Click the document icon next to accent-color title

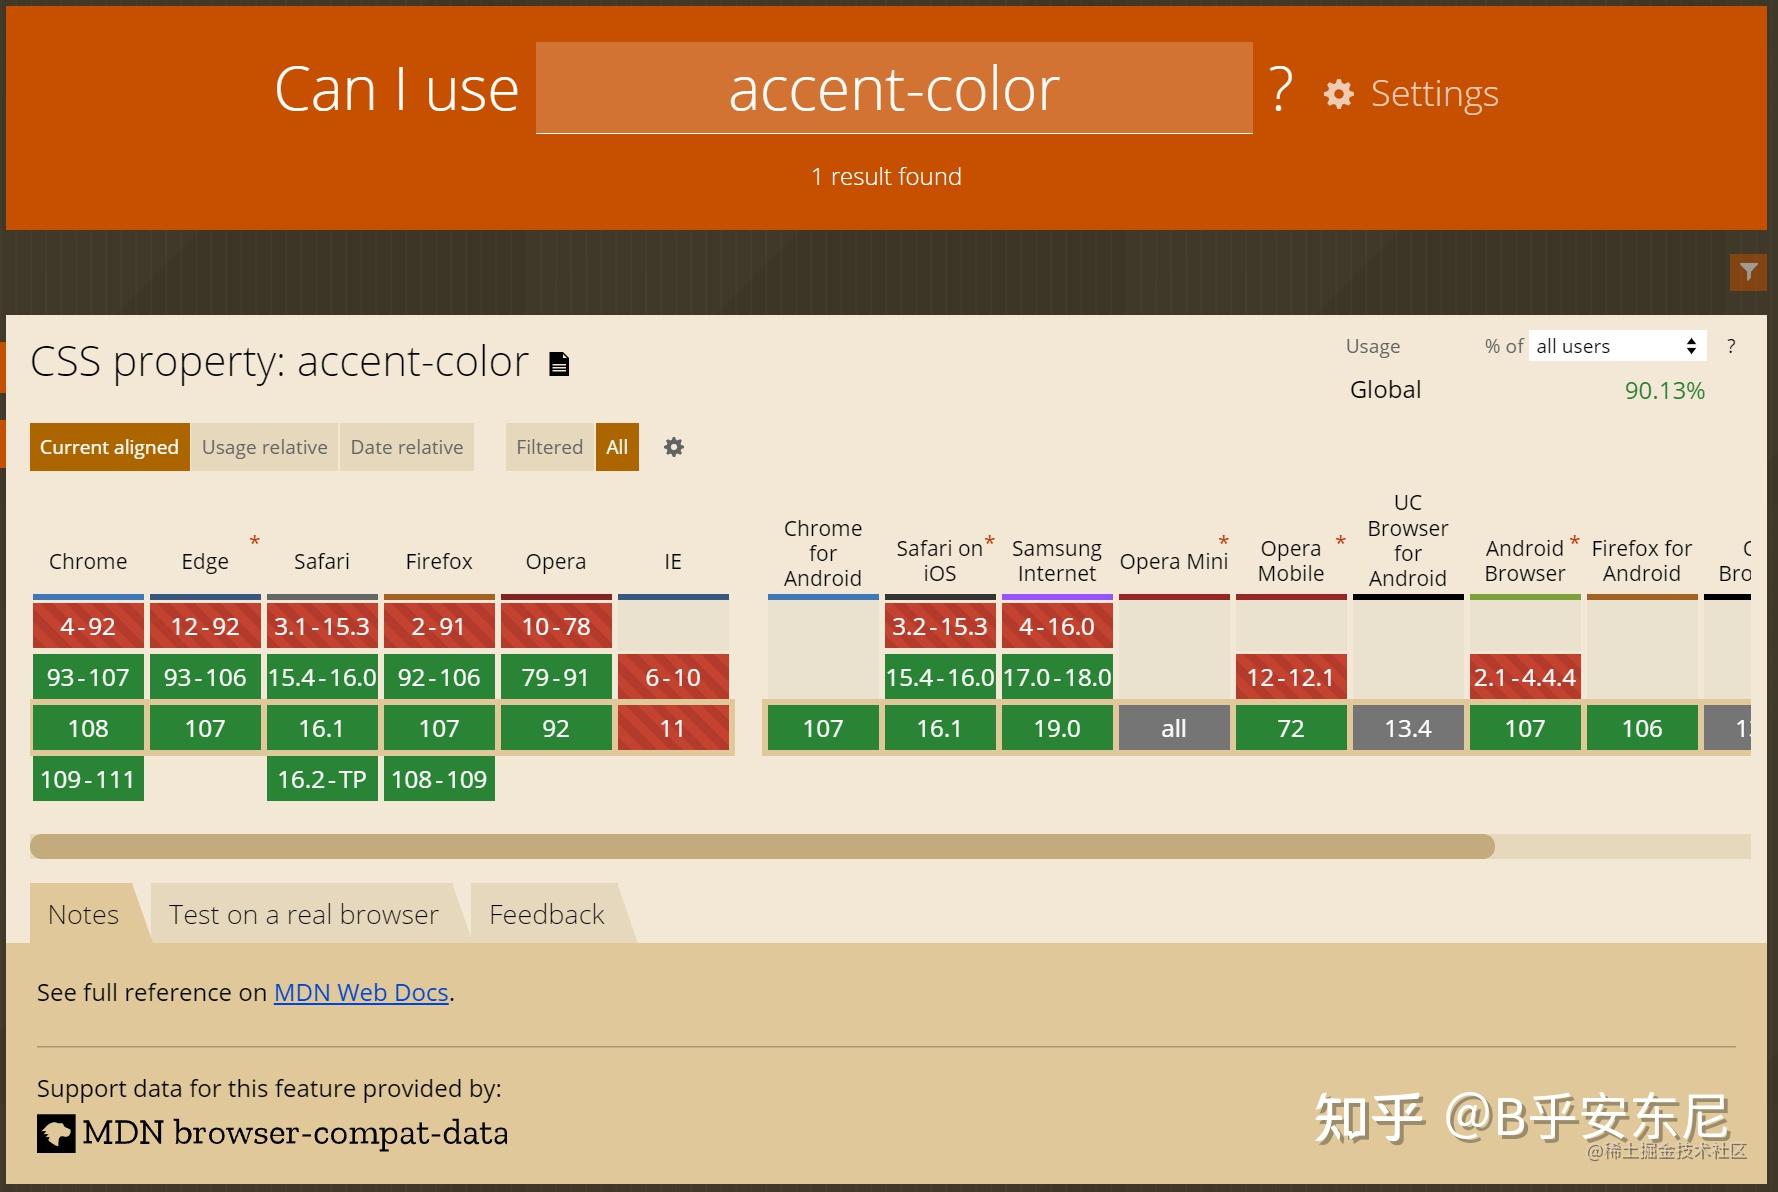pos(559,363)
